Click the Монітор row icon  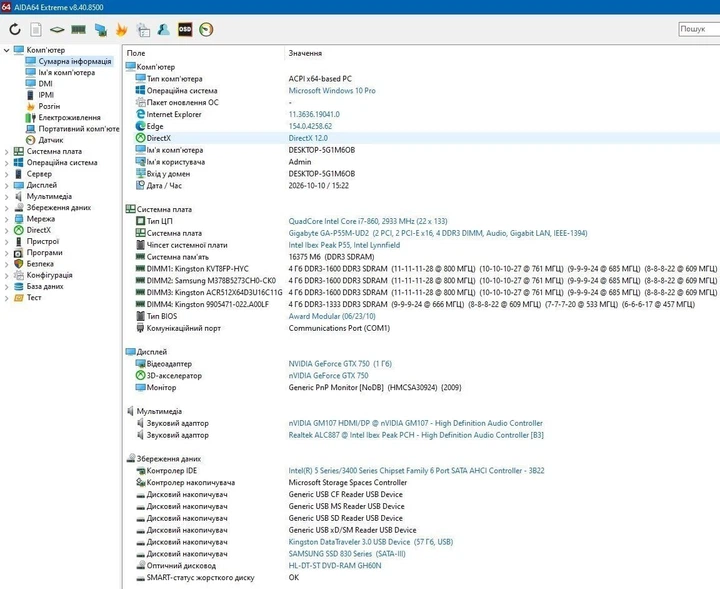(141, 387)
